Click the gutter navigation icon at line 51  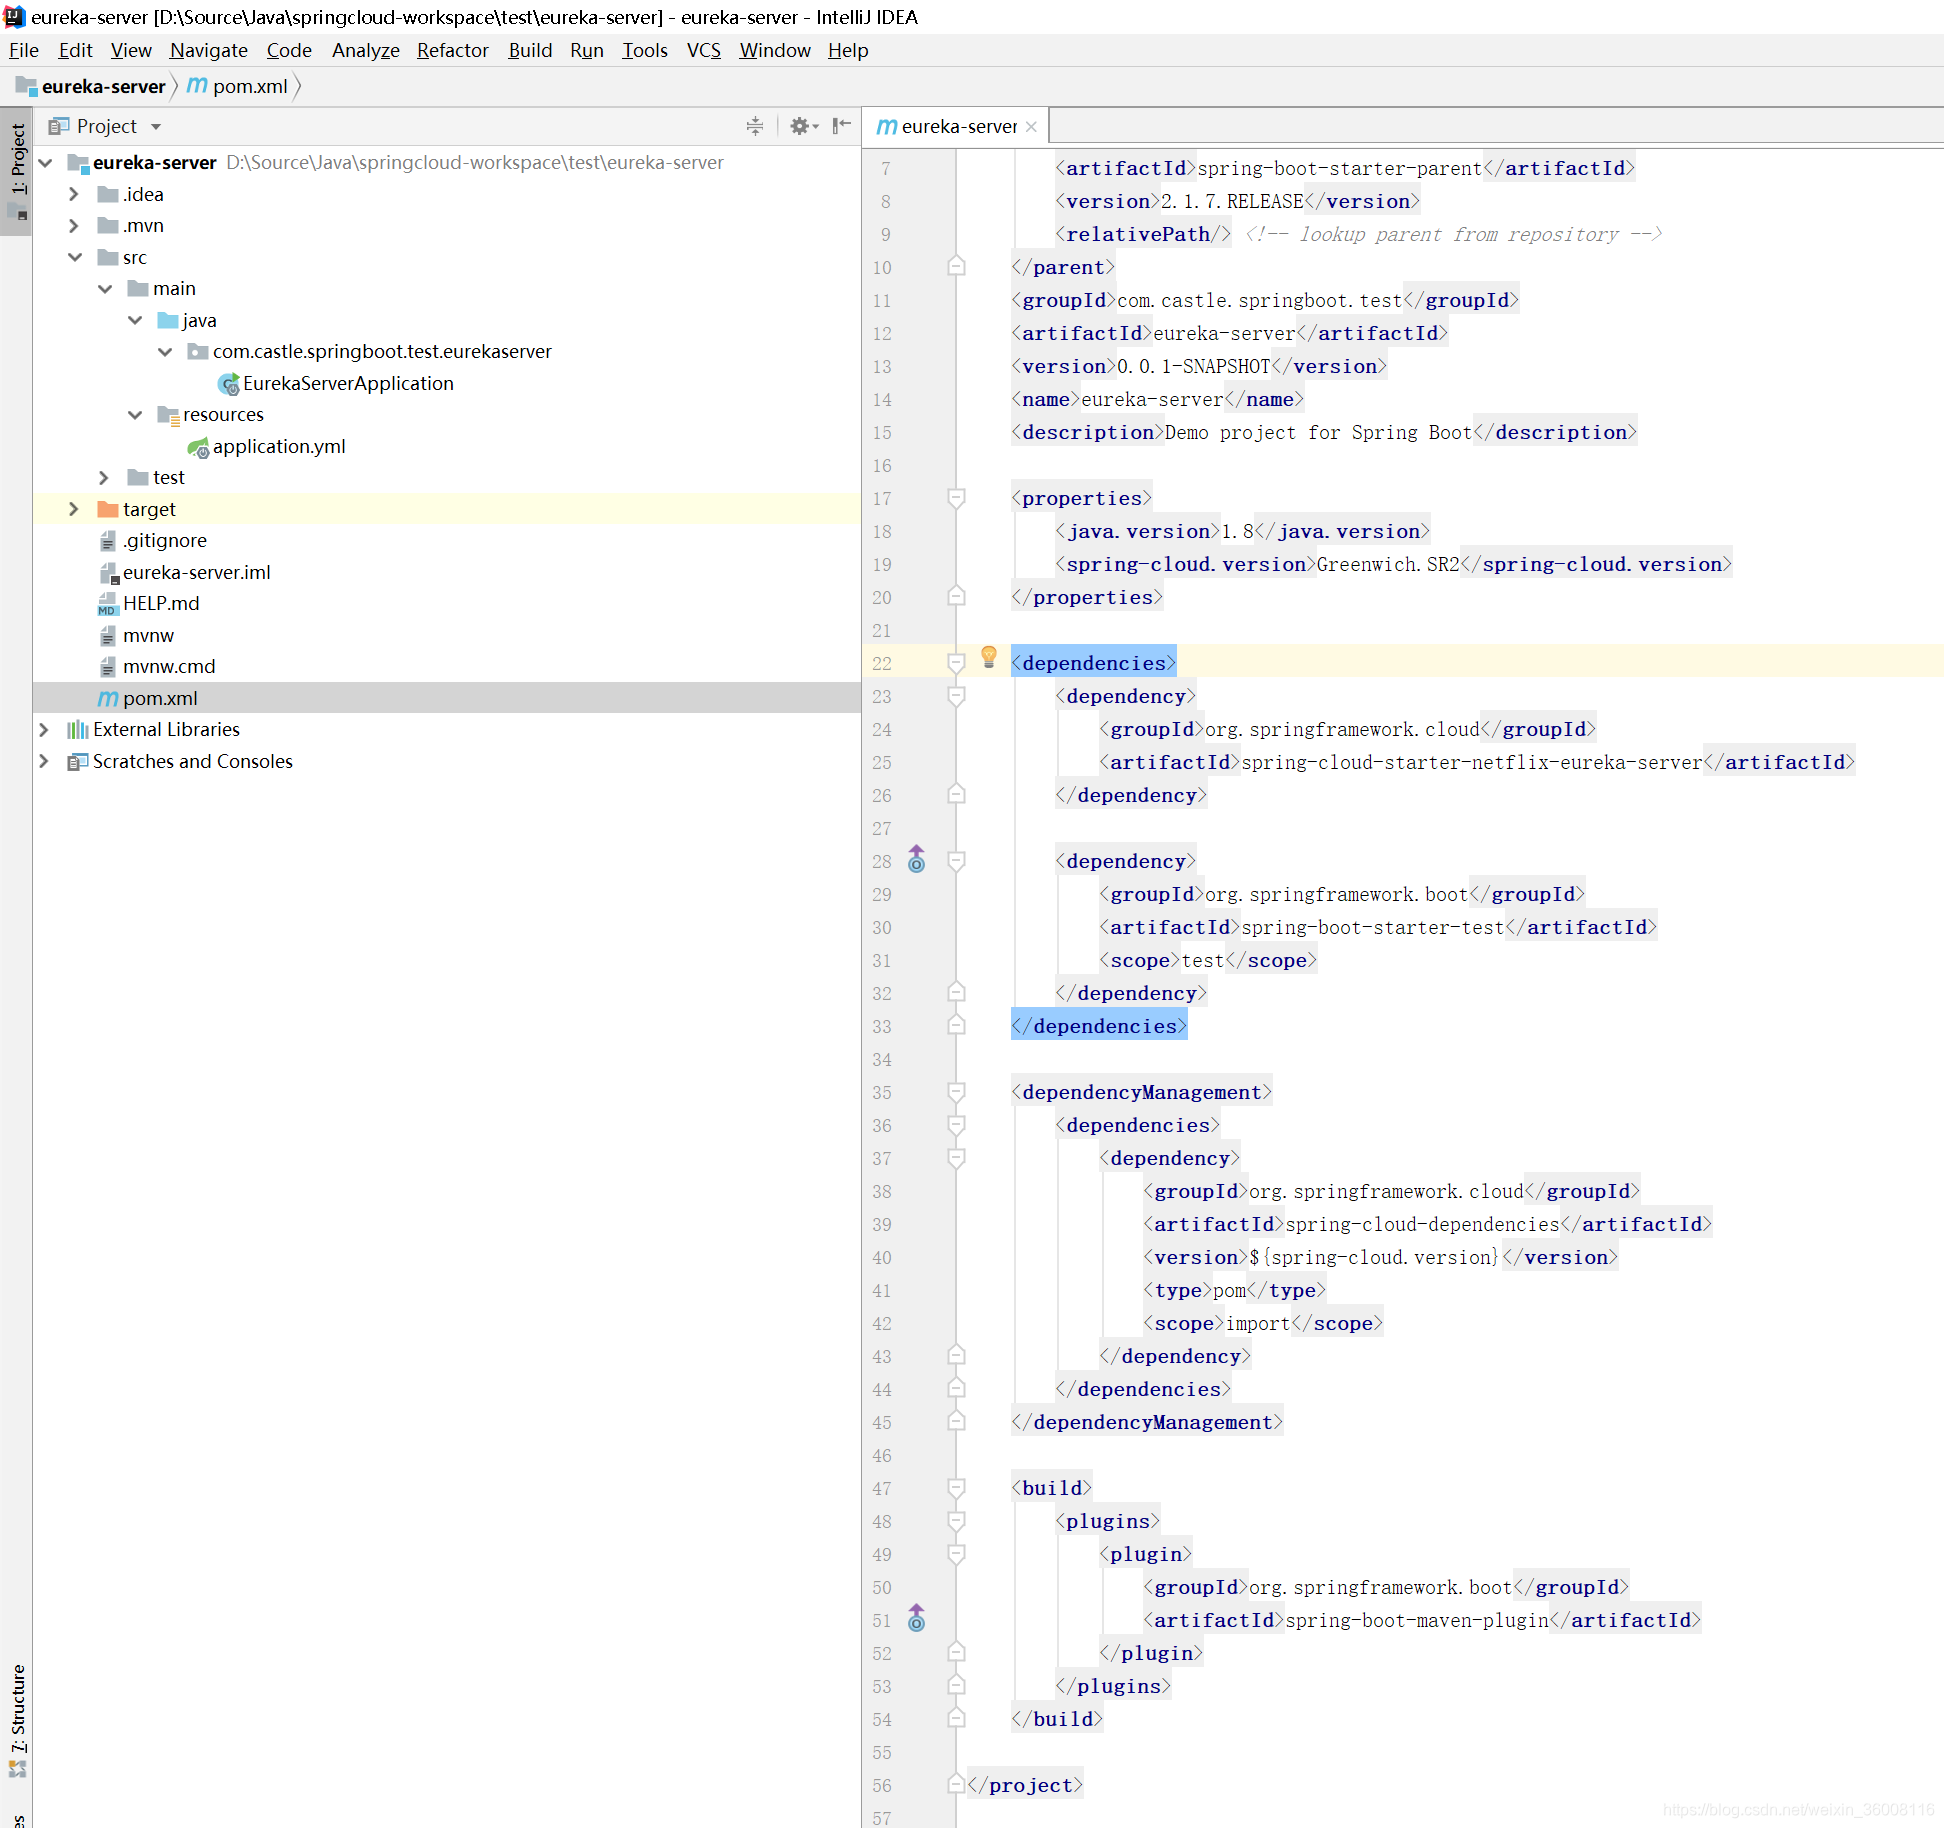[916, 1619]
